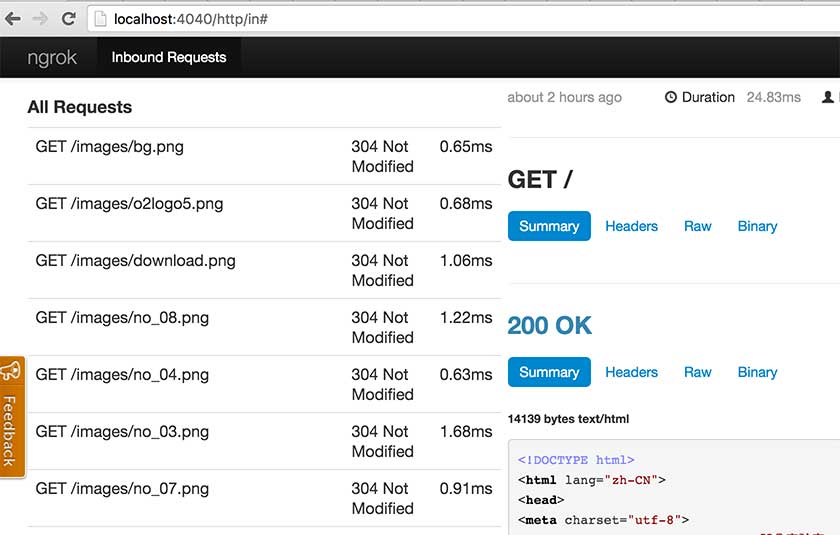Open the Binary tab under 200 OK

[x=757, y=372]
